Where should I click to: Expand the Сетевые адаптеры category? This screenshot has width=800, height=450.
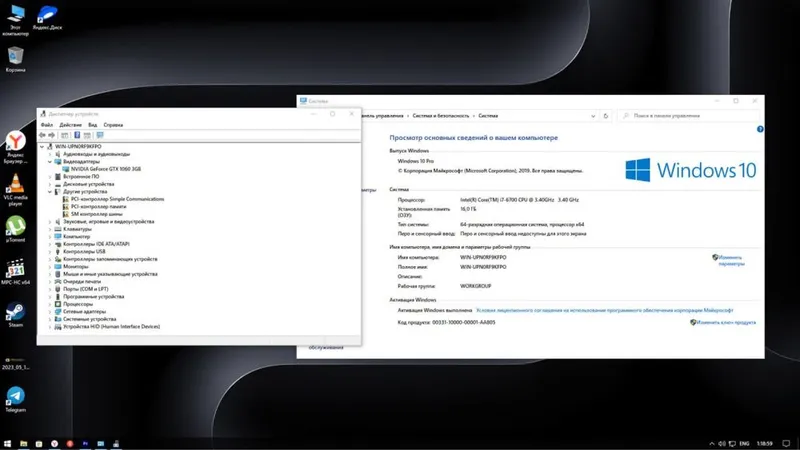click(50, 311)
